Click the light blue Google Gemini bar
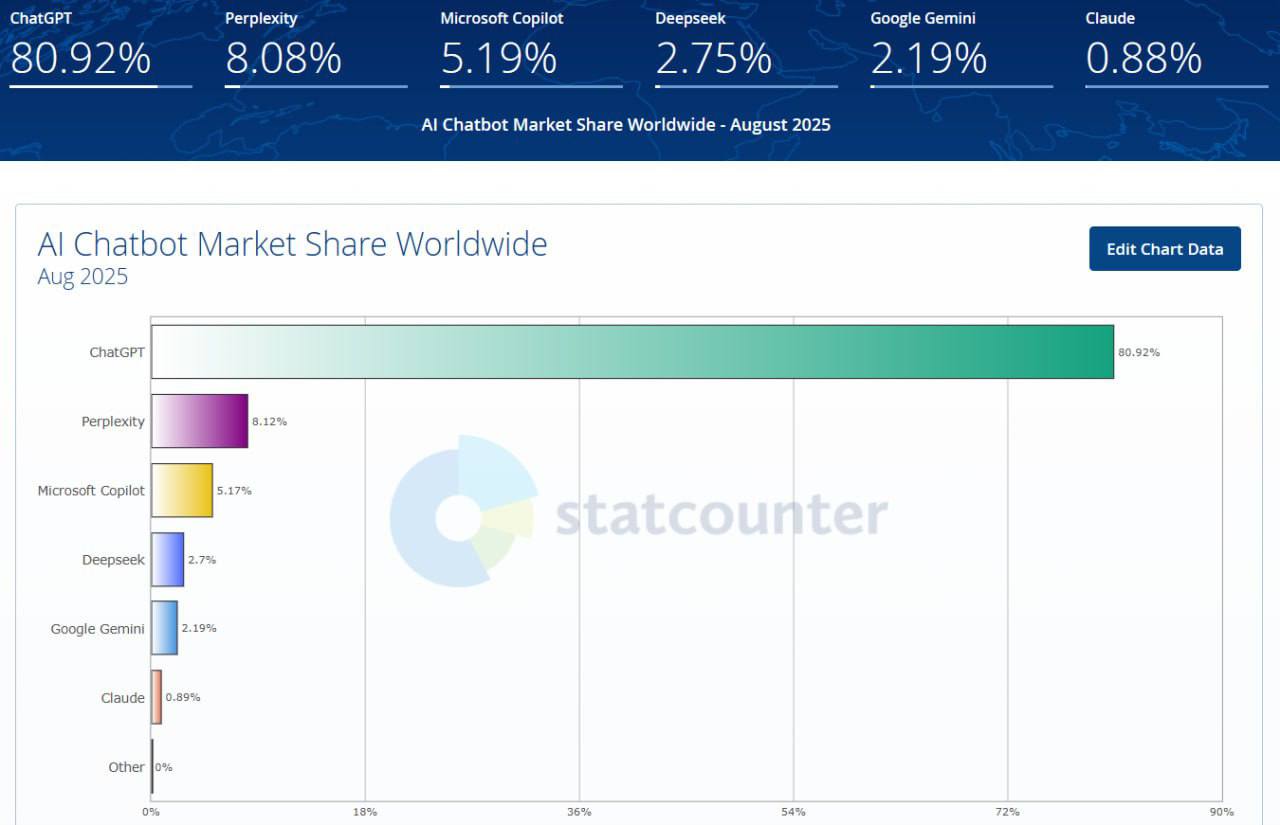Viewport: 1280px width, 825px height. pyautogui.click(x=165, y=628)
